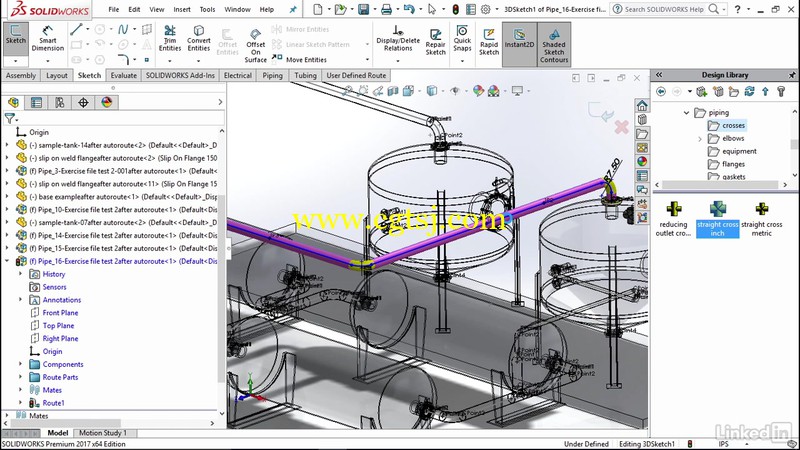Screen dimensions: 800x450
Task: Open the Appearances task pane tab
Action: pos(642,161)
